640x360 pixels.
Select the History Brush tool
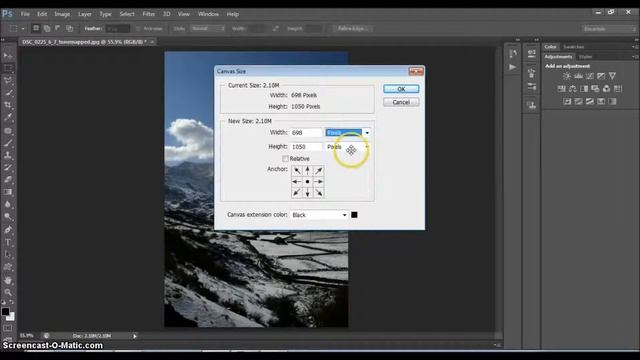[x=8, y=167]
